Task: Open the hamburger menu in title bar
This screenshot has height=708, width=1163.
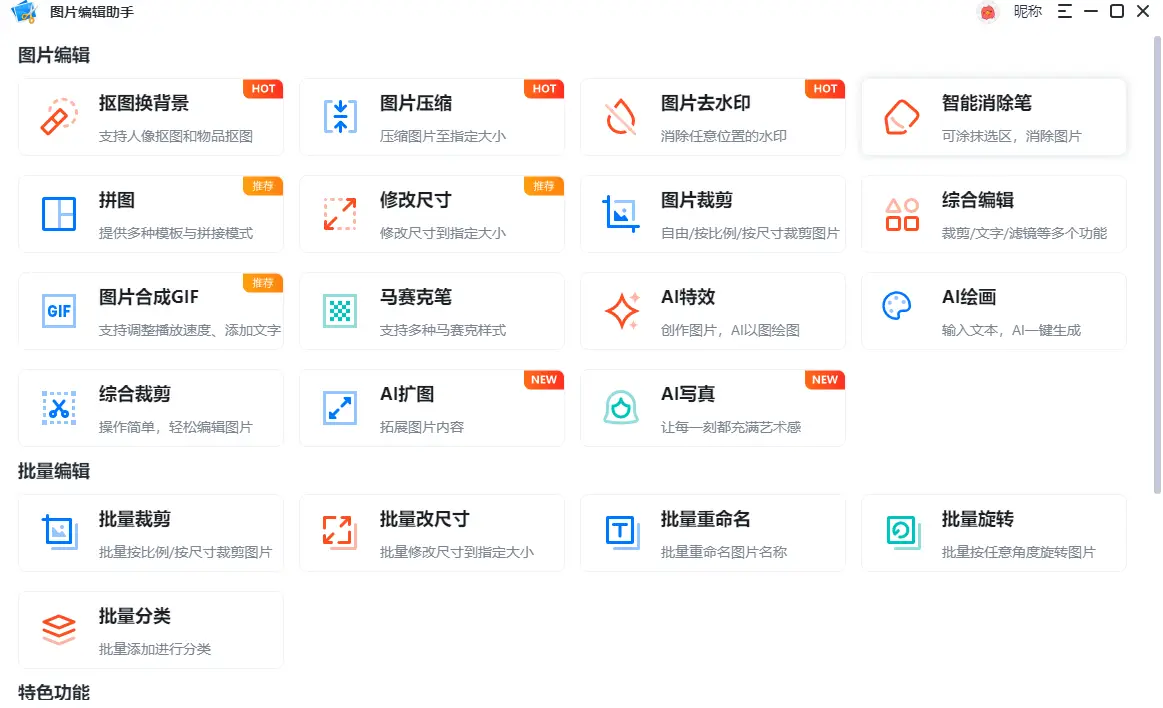Action: tap(1064, 11)
